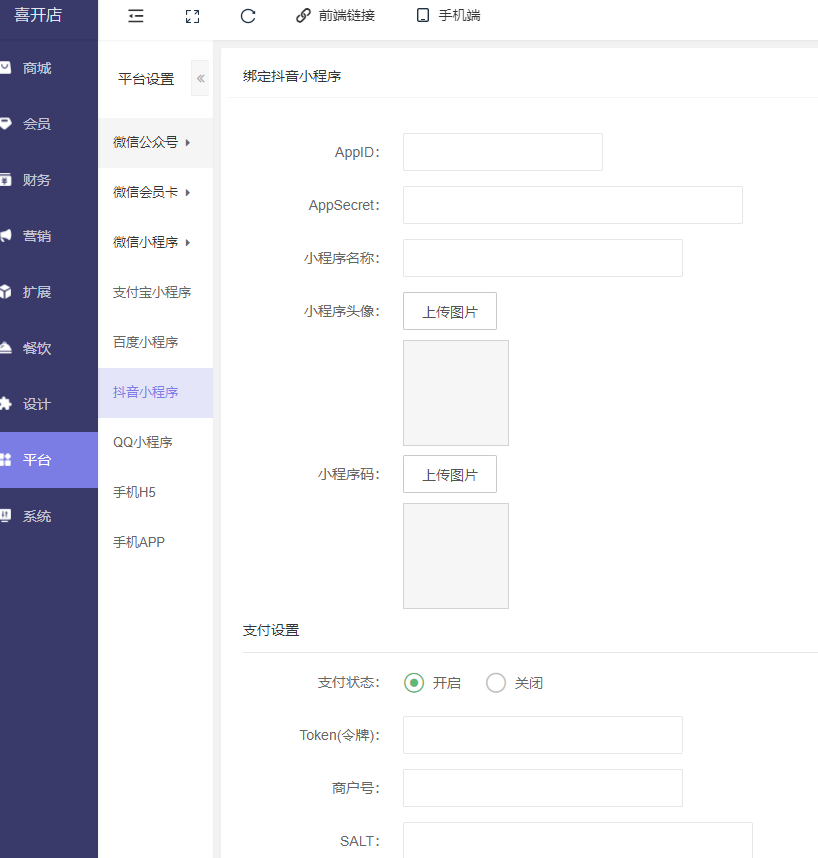Click the 商城 sidebar icon
The width and height of the screenshot is (818, 858).
[5, 68]
